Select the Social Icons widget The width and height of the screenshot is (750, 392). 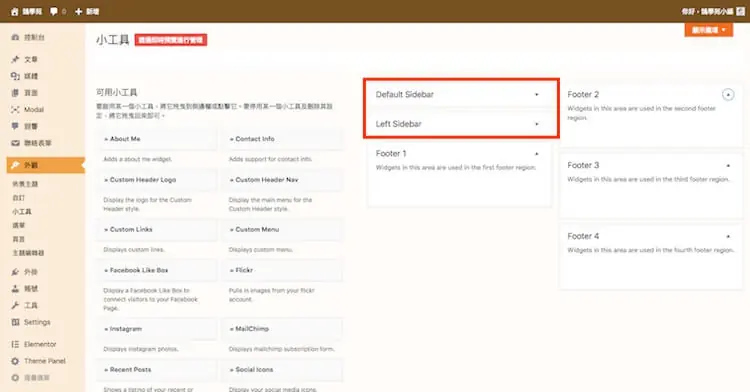click(x=282, y=370)
